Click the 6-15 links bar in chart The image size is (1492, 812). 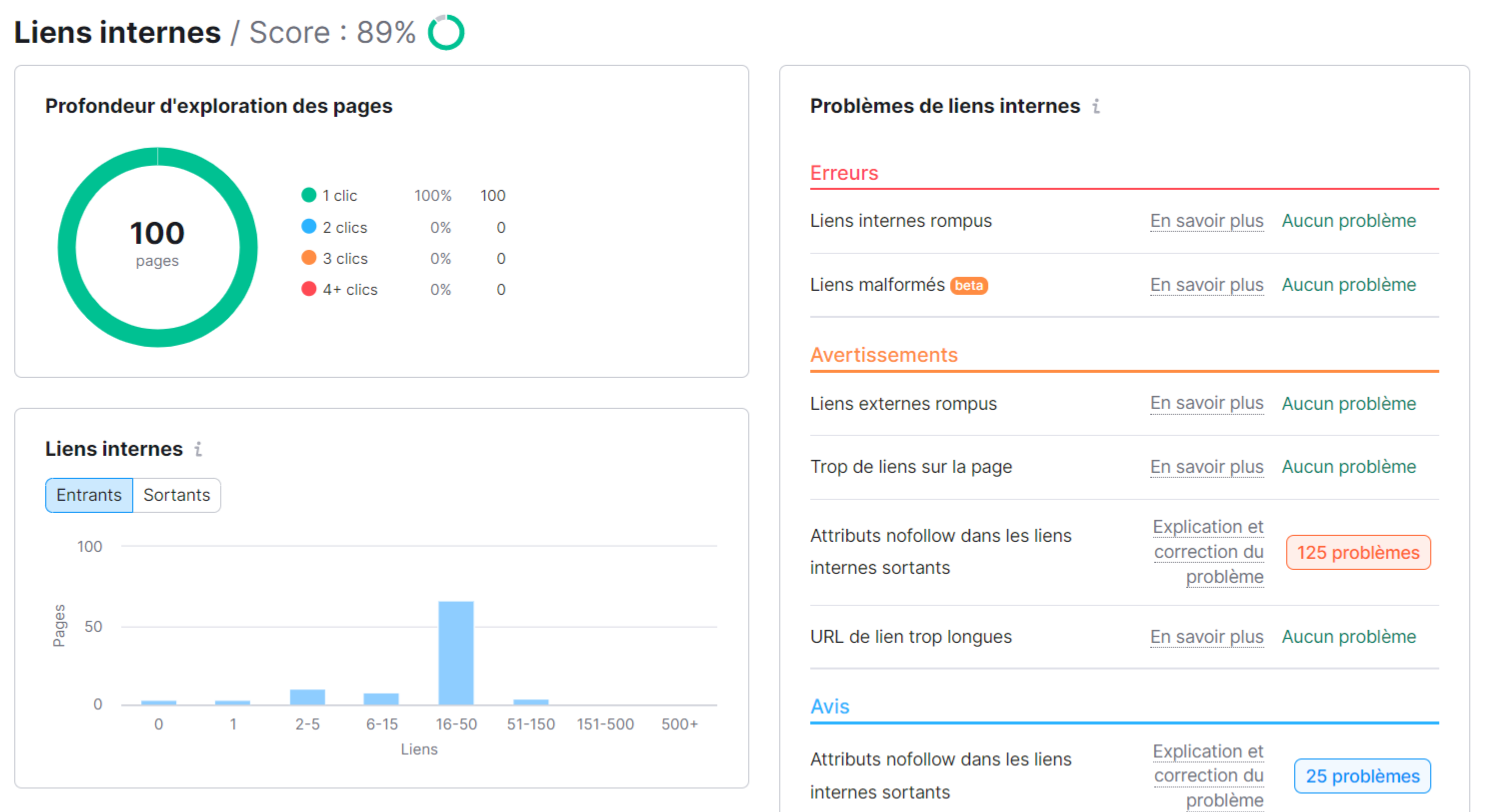coord(381,699)
